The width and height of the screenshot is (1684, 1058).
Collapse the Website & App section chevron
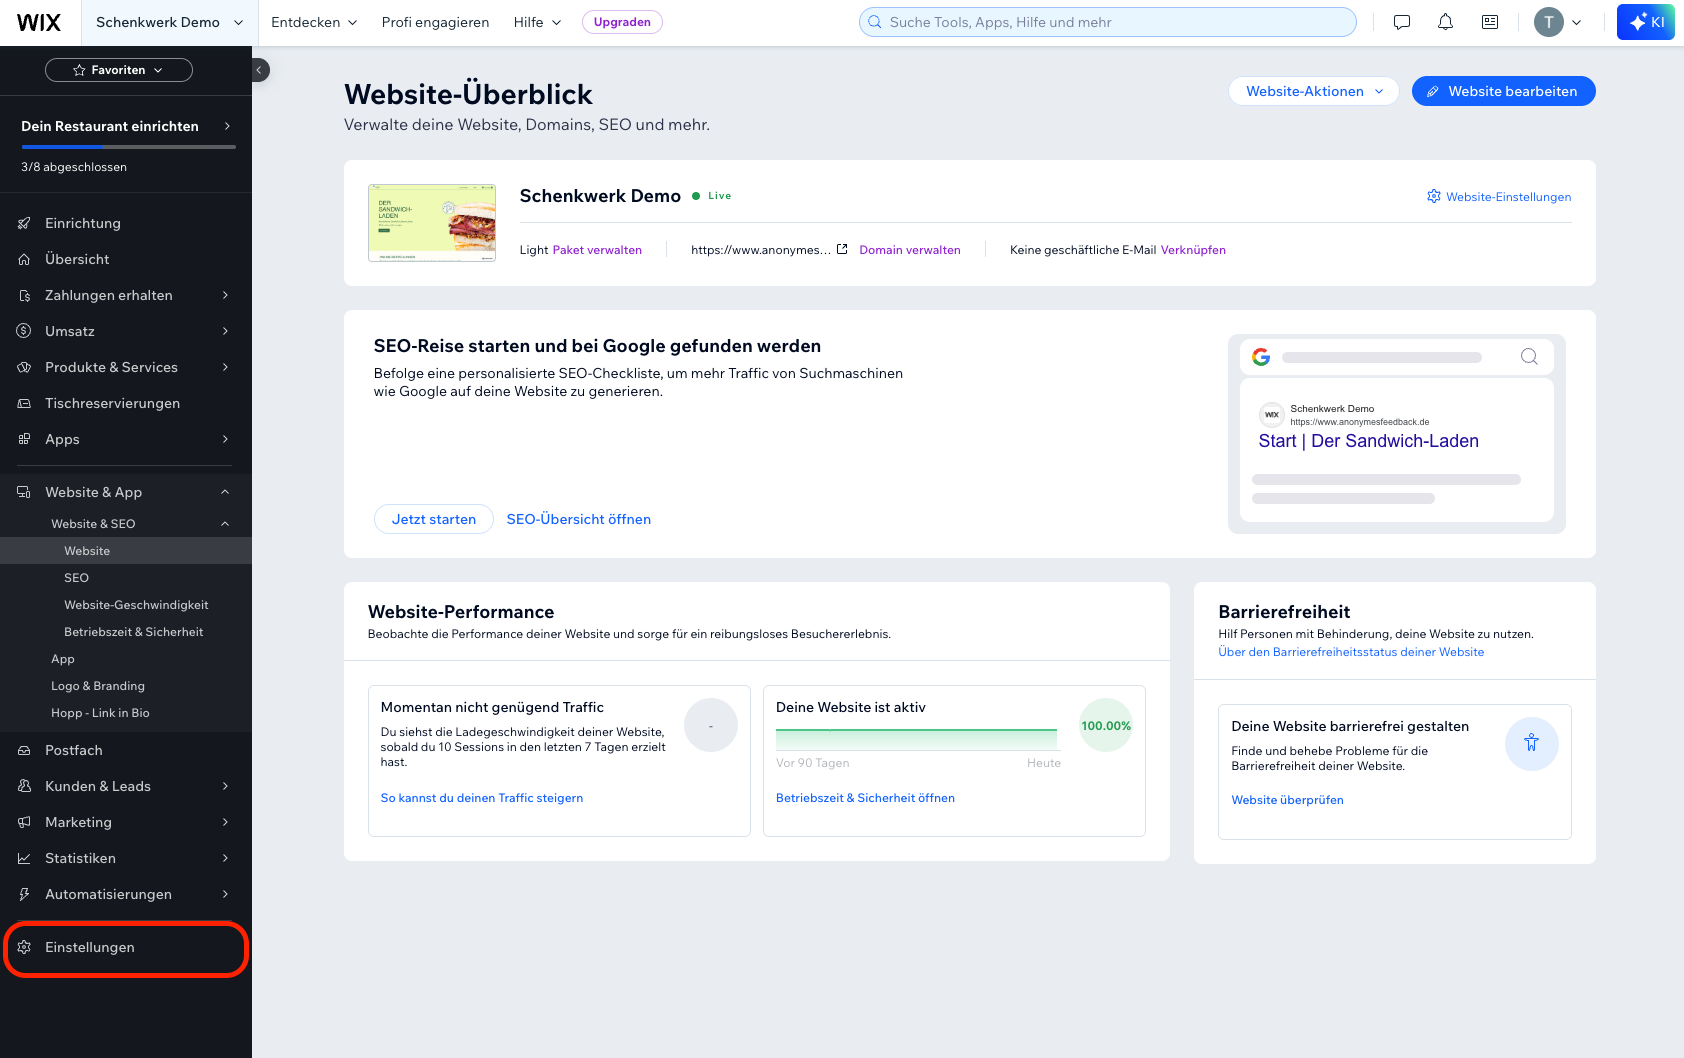click(x=225, y=492)
